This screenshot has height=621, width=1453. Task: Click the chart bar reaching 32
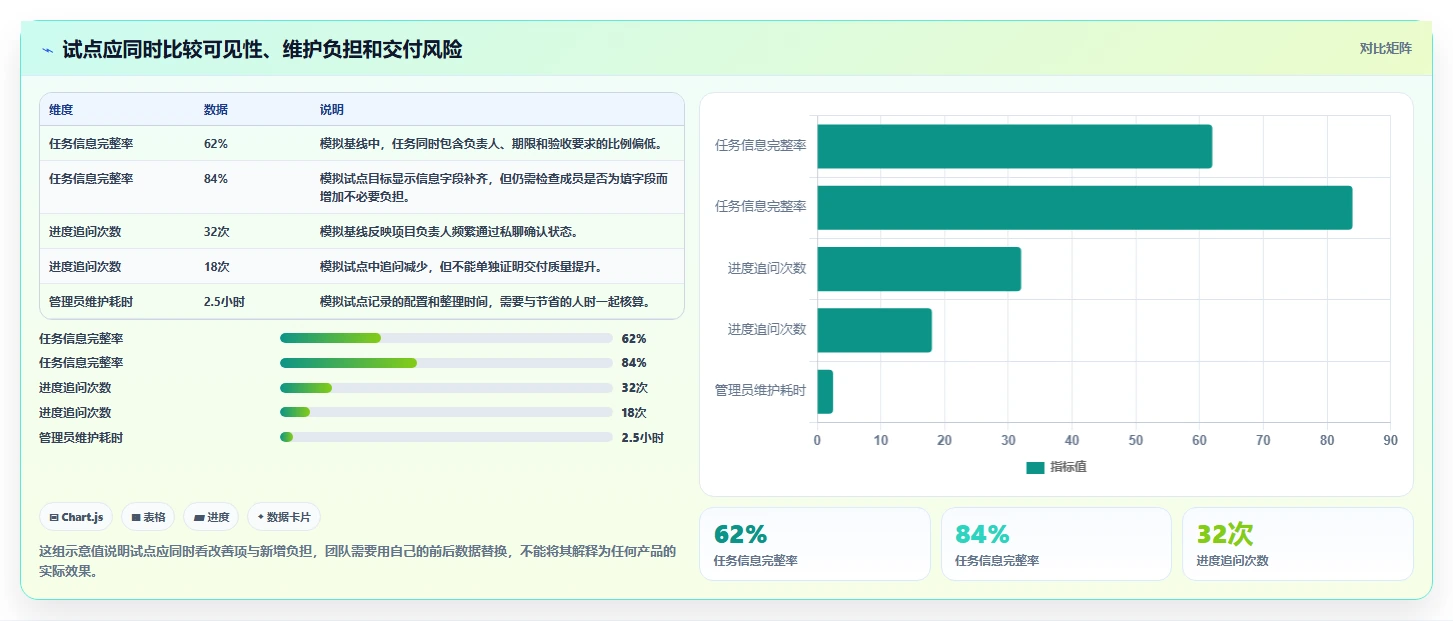tap(919, 269)
